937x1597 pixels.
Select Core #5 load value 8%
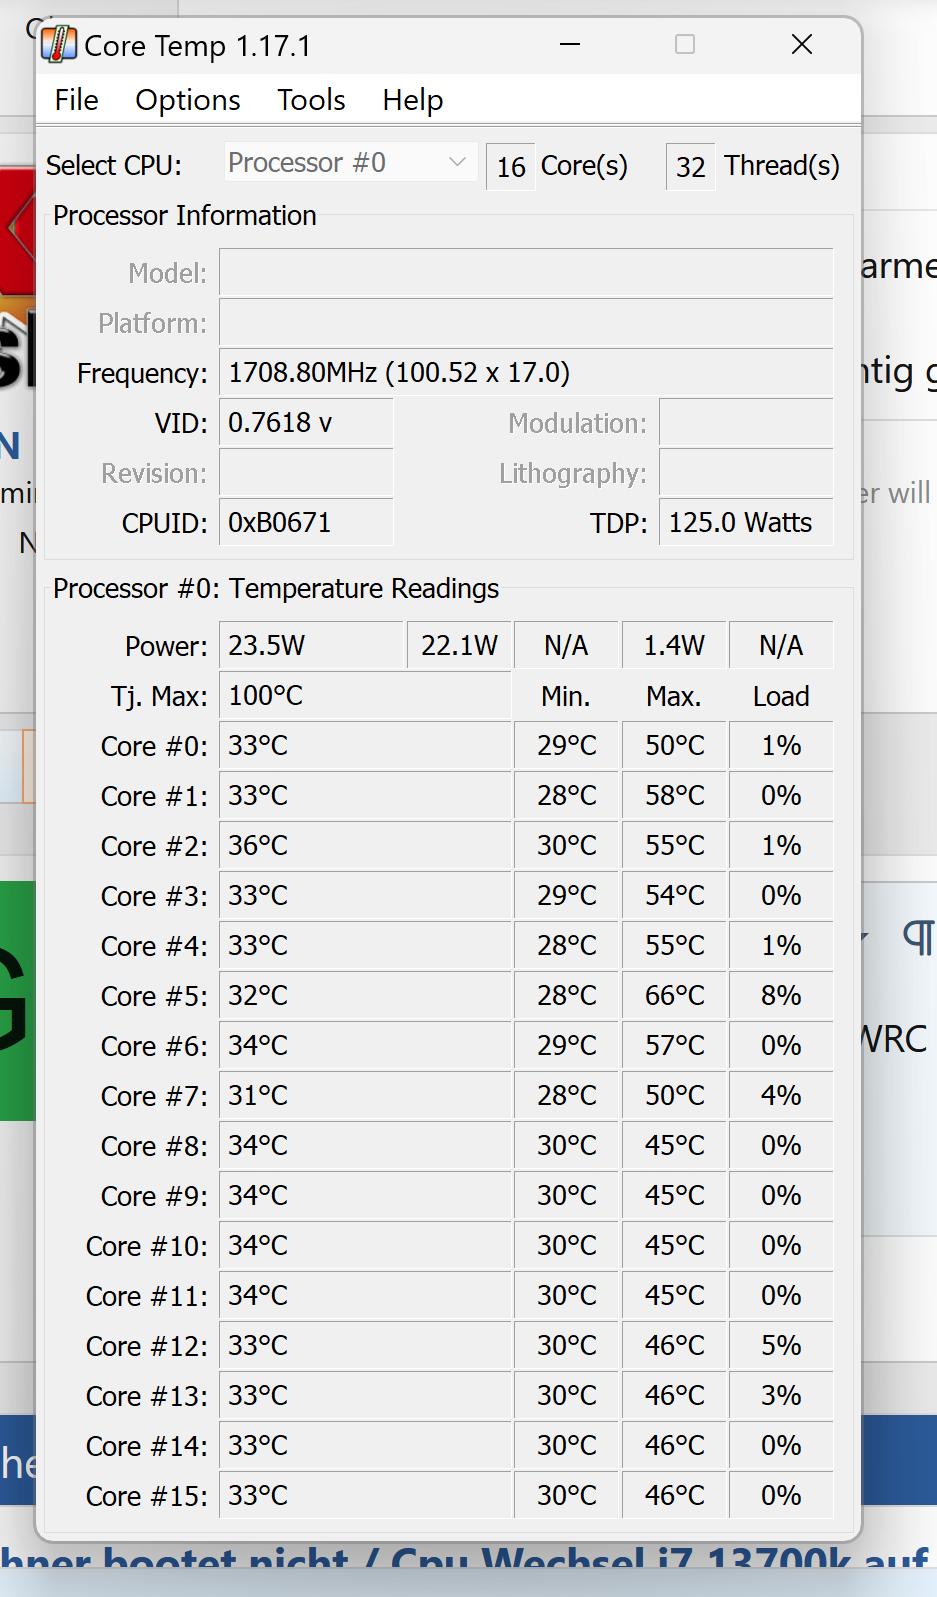click(781, 996)
